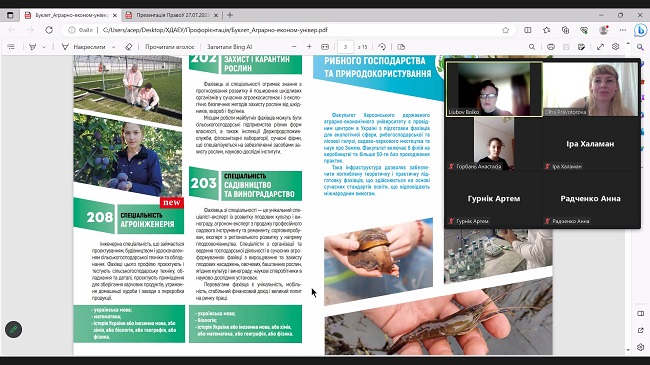Screen dimensions: 650x365
Task: Expand the highlighter options dropdown arrow
Action: click(x=44, y=47)
